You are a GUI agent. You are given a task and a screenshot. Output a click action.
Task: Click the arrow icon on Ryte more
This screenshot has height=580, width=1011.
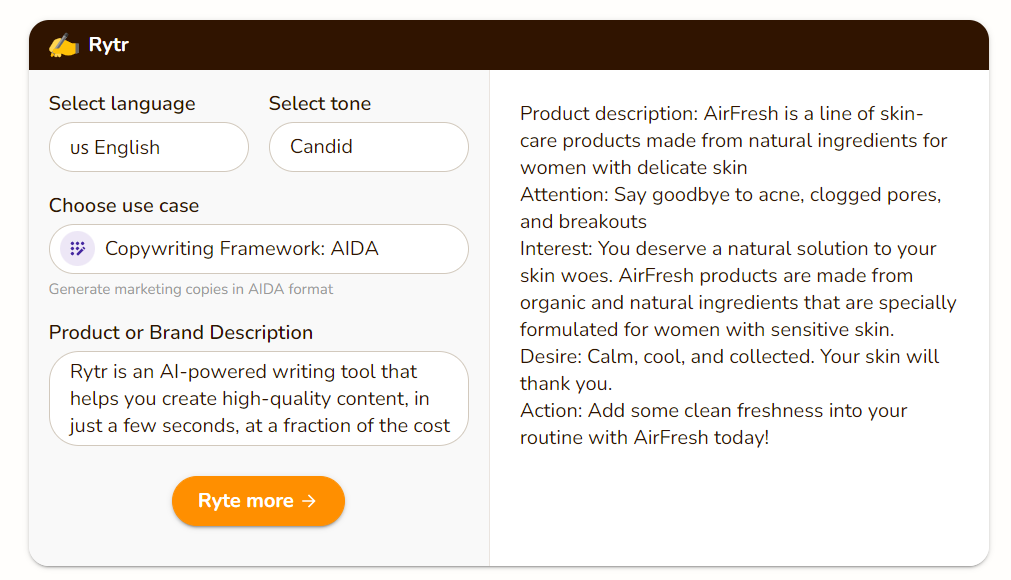pos(309,501)
